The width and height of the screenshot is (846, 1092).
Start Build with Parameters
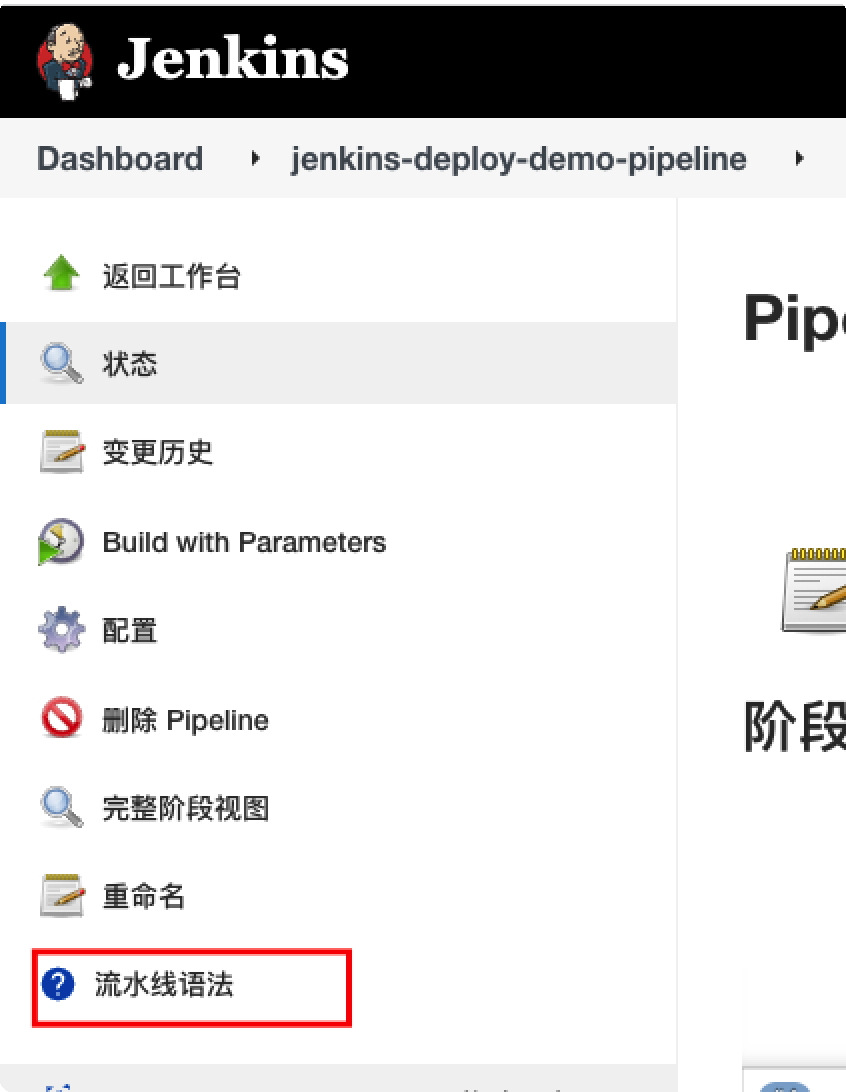point(244,542)
